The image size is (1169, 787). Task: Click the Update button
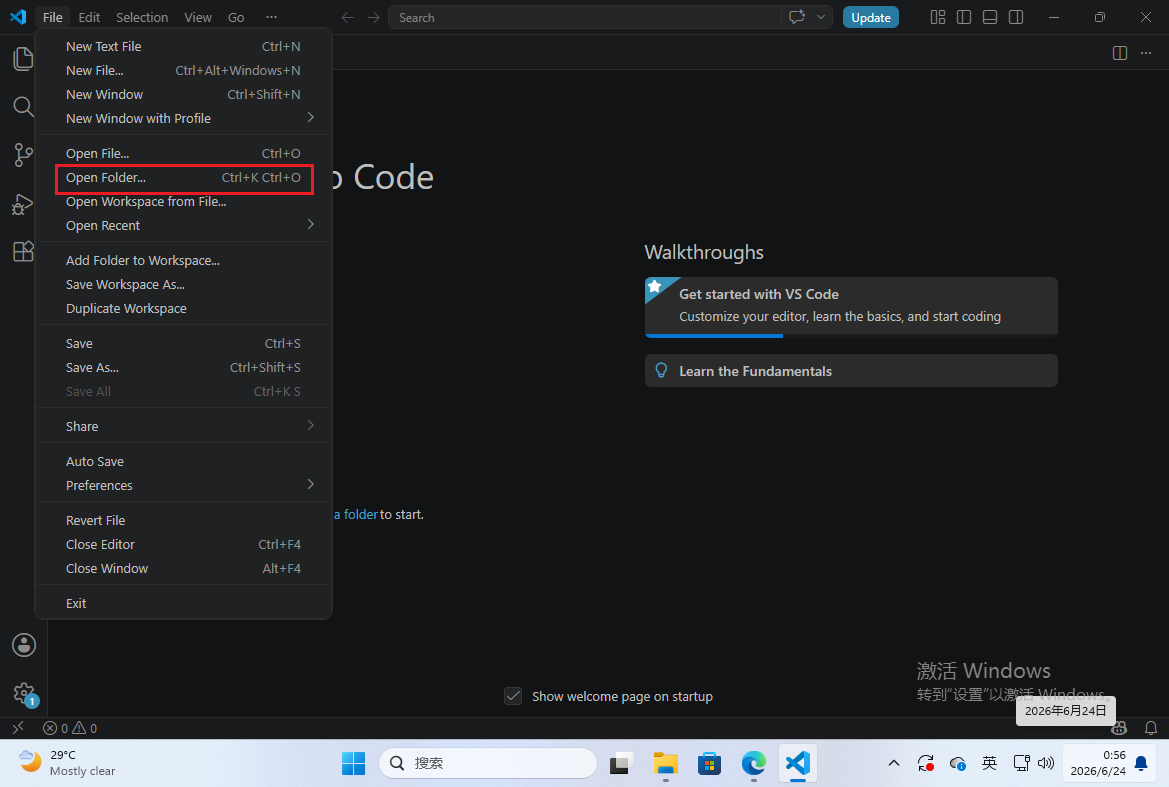point(870,17)
